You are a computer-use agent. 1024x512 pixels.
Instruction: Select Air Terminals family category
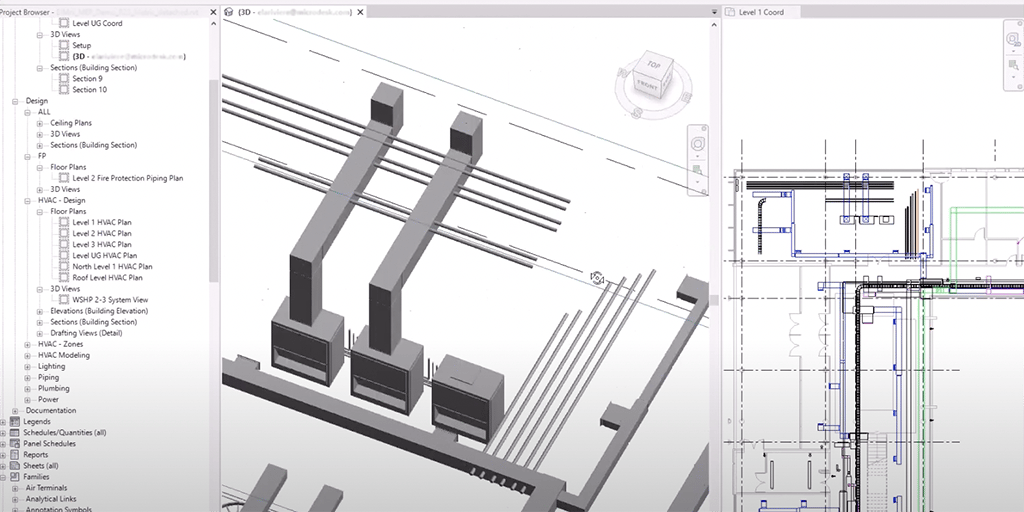(x=46, y=488)
